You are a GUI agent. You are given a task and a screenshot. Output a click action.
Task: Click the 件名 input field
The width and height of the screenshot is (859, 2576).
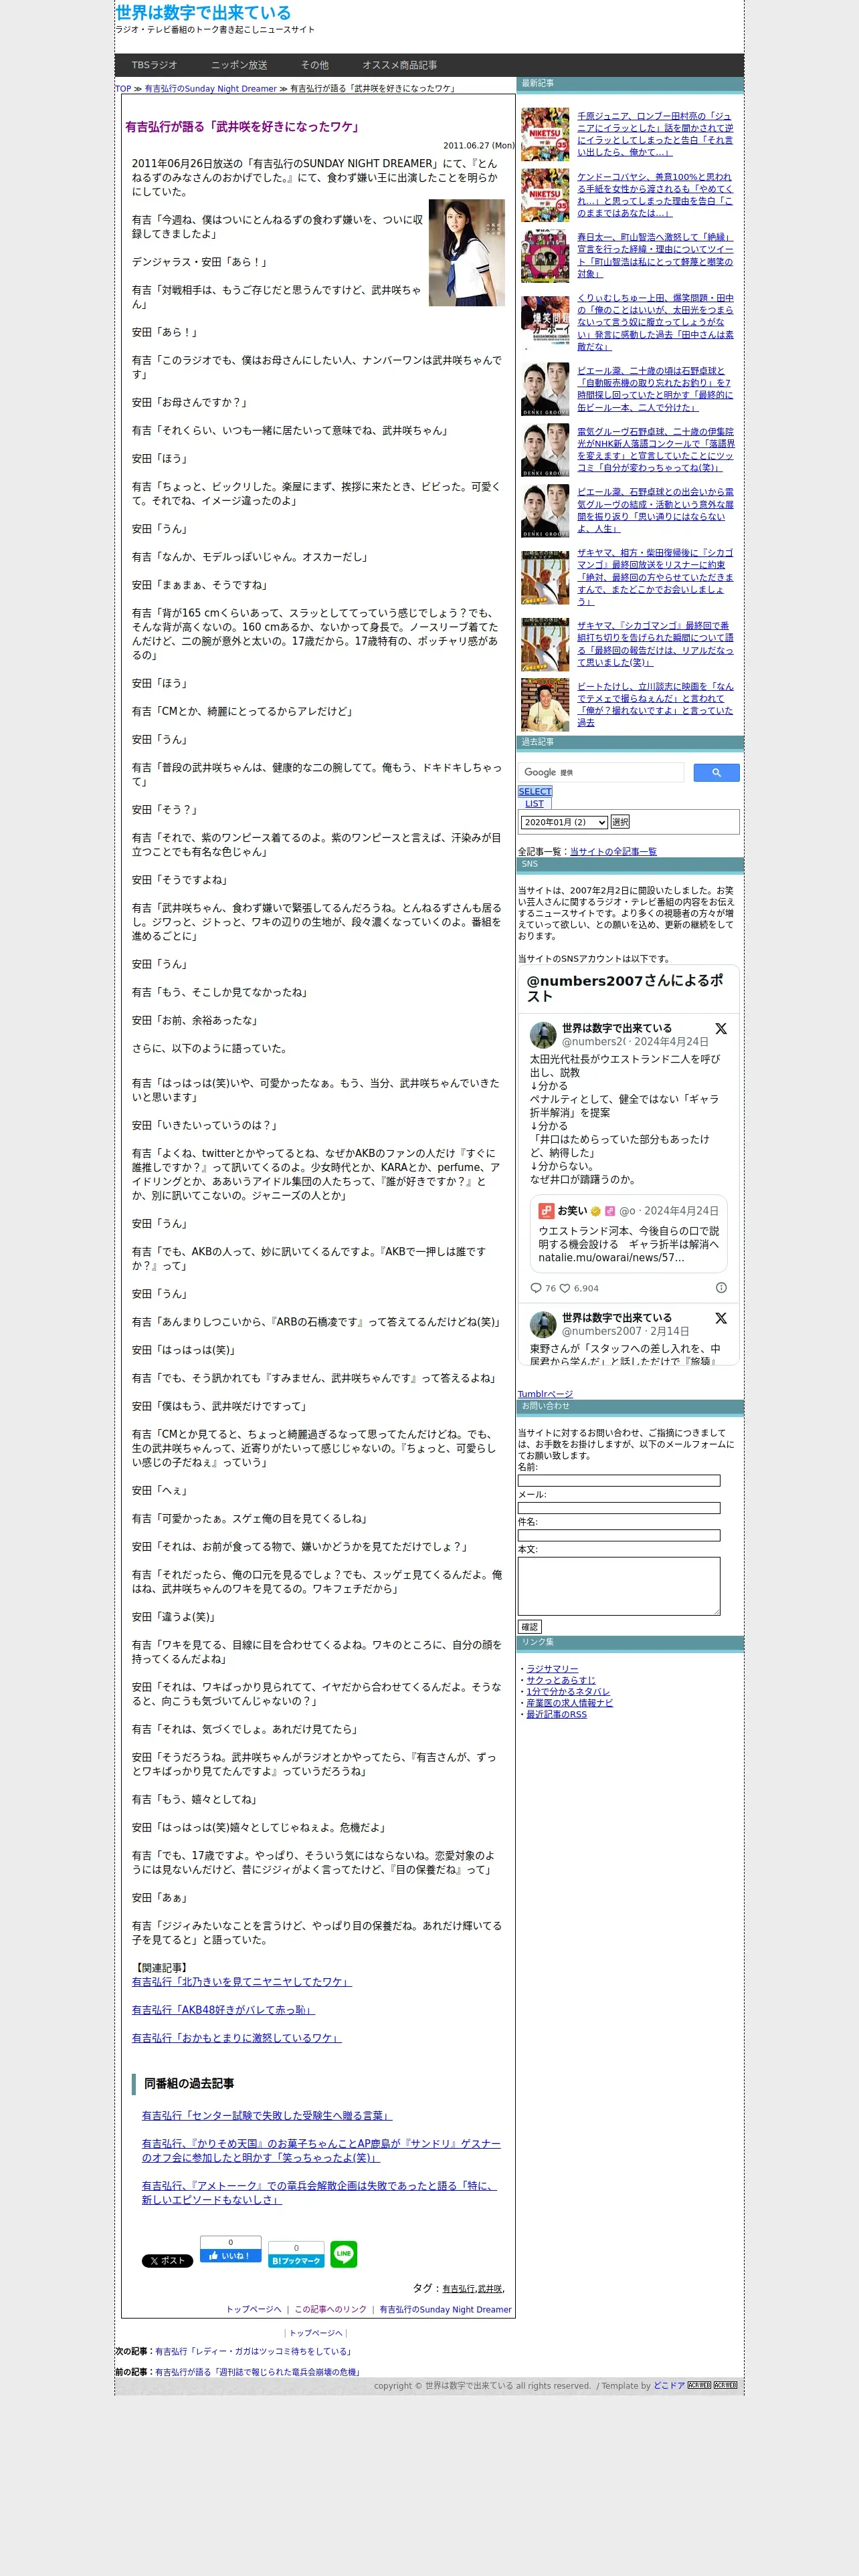pos(619,1535)
